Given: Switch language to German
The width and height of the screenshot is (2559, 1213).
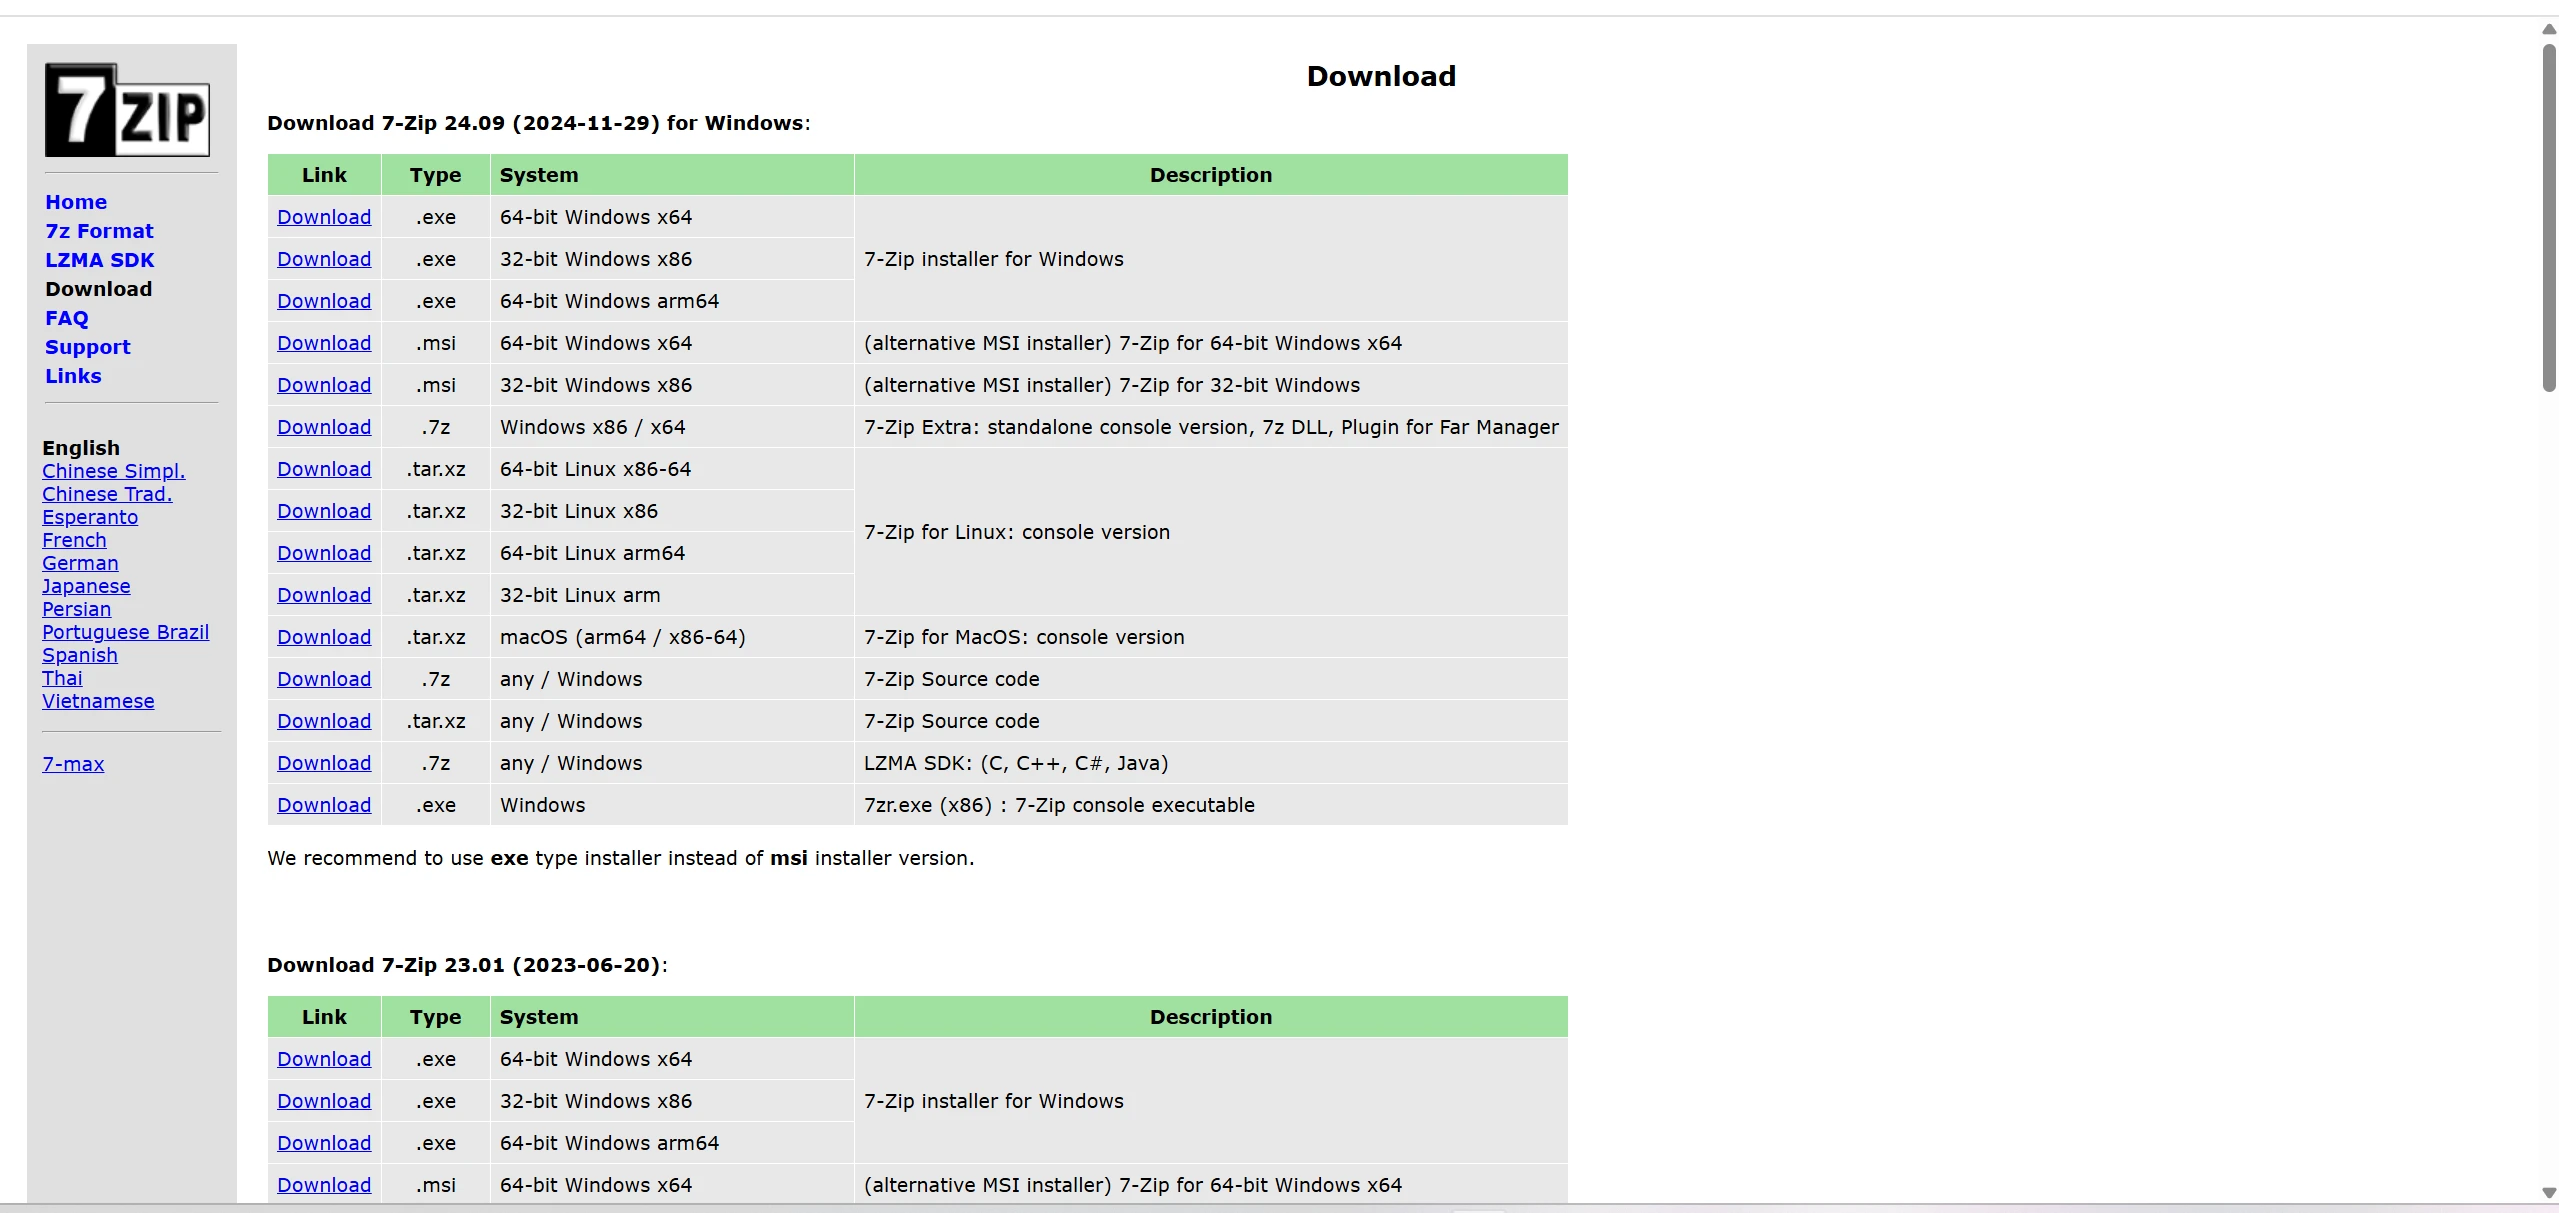Looking at the screenshot, I should pyautogui.click(x=80, y=563).
